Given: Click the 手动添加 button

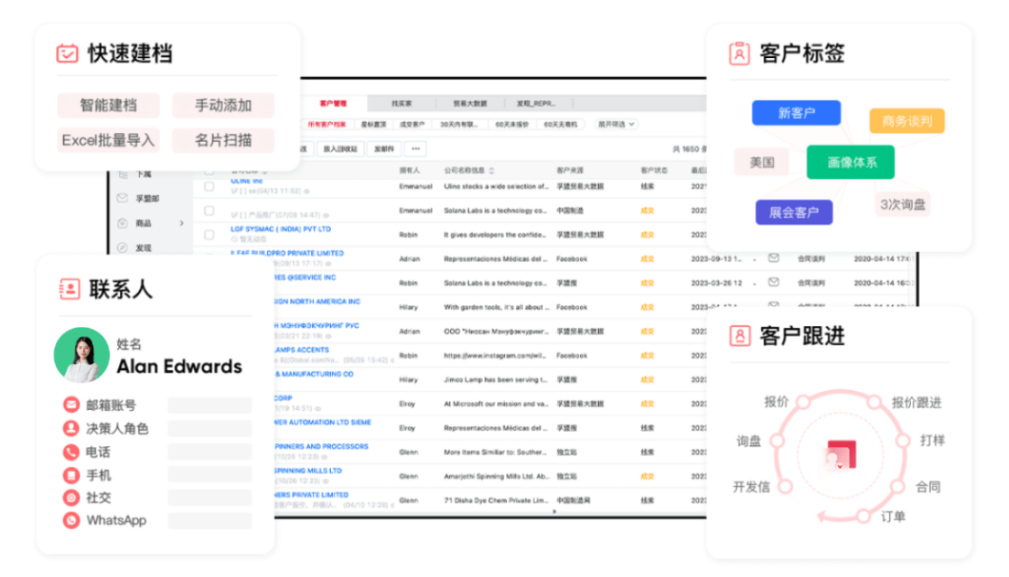Looking at the screenshot, I should [223, 105].
